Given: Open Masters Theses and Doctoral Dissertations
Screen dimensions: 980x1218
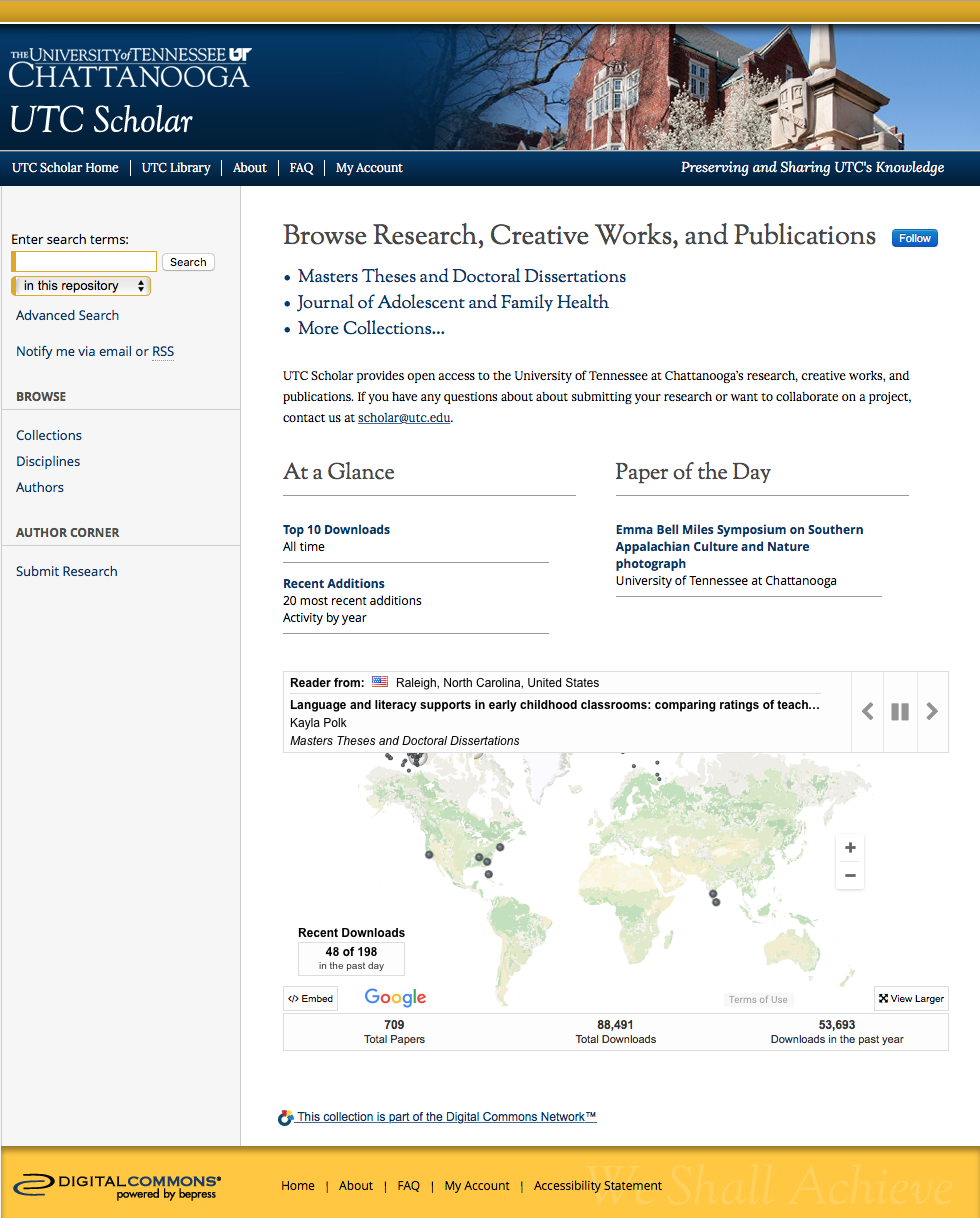Looking at the screenshot, I should tap(462, 277).
